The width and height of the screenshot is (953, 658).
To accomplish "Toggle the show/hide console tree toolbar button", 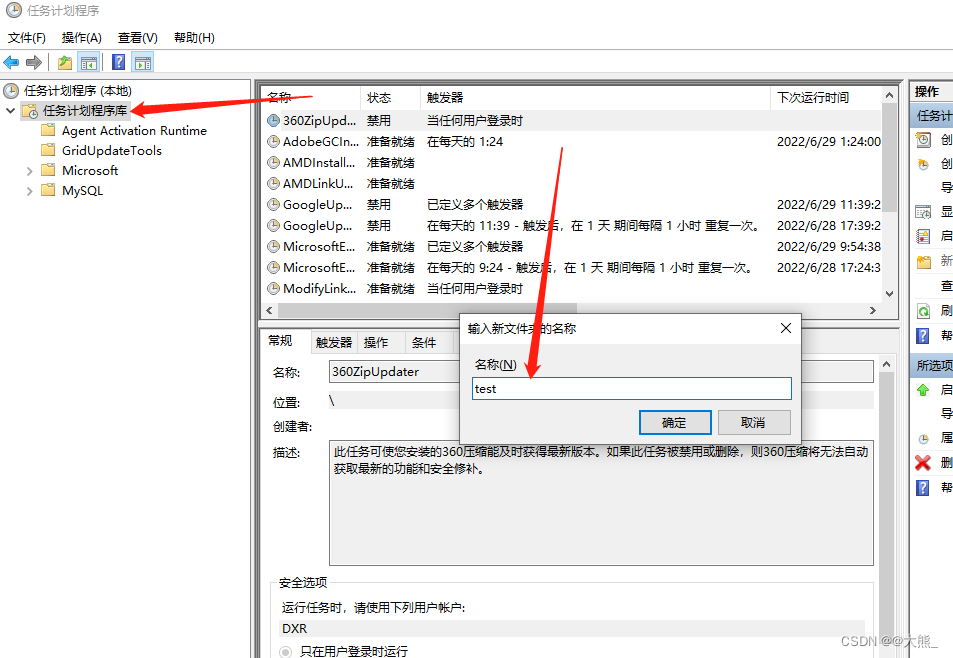I will pyautogui.click(x=88, y=62).
